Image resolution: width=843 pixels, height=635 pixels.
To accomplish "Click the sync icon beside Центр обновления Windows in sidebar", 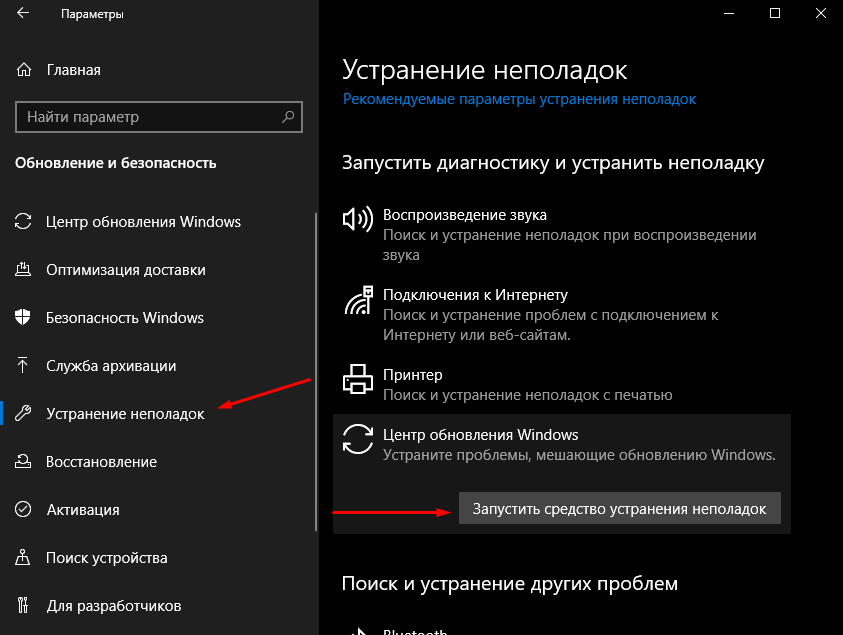I will pos(23,222).
